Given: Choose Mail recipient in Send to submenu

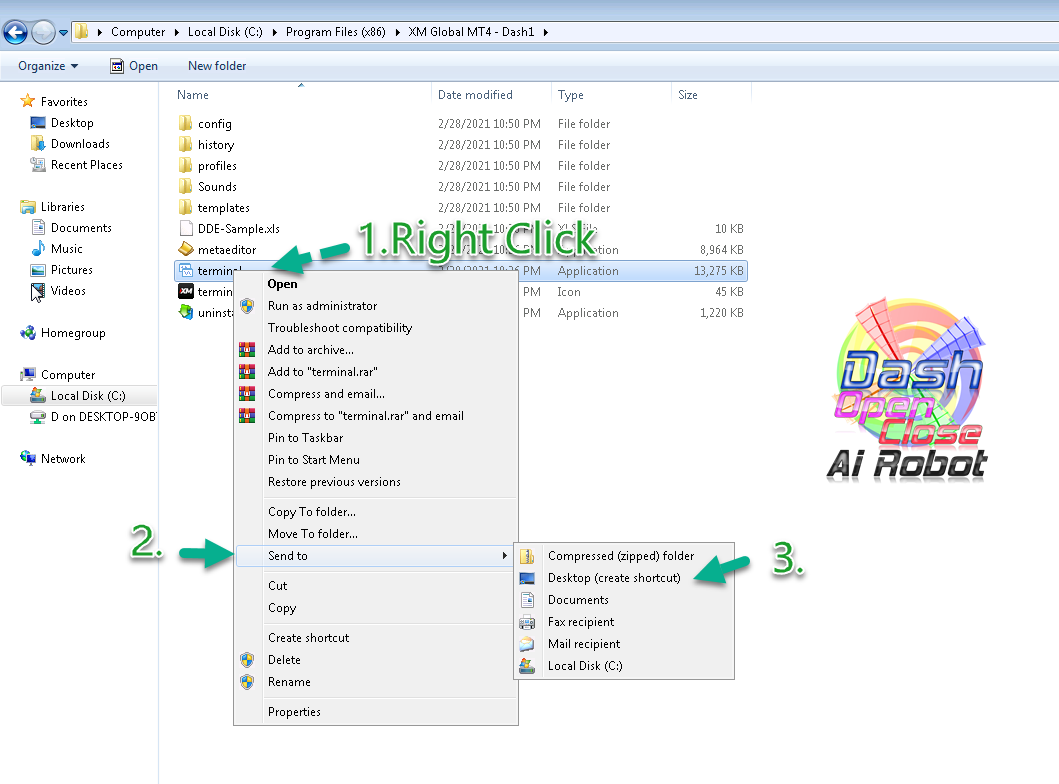Looking at the screenshot, I should click(584, 644).
